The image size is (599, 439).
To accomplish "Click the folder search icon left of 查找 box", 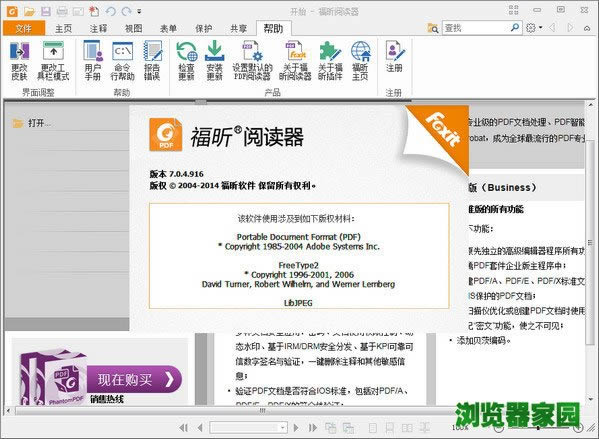I will [433, 28].
